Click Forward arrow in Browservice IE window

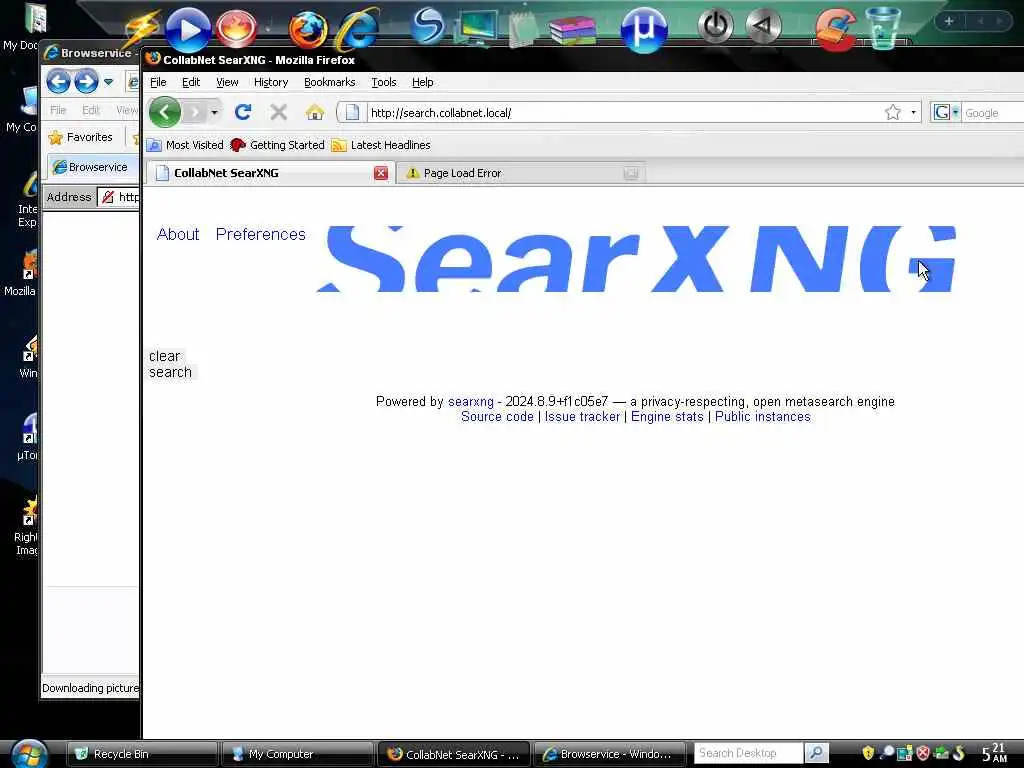point(86,82)
